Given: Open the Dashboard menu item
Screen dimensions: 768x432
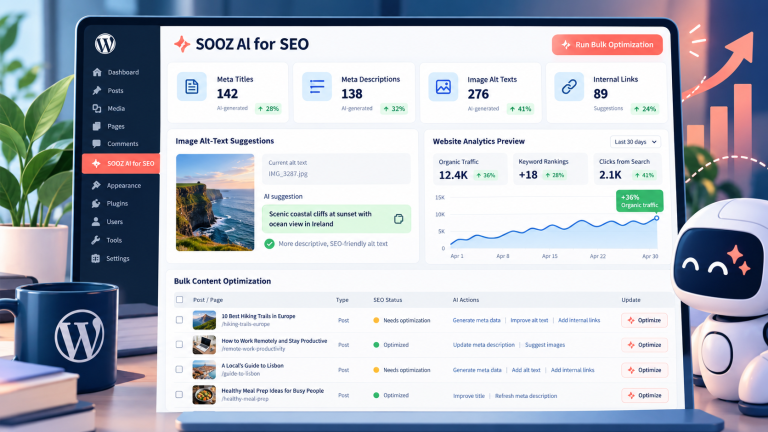Looking at the screenshot, I should [121, 72].
